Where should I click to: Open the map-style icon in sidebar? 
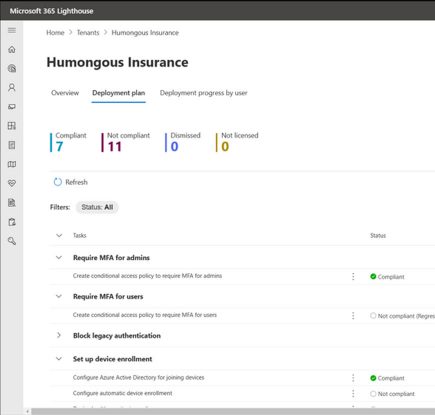coord(12,164)
